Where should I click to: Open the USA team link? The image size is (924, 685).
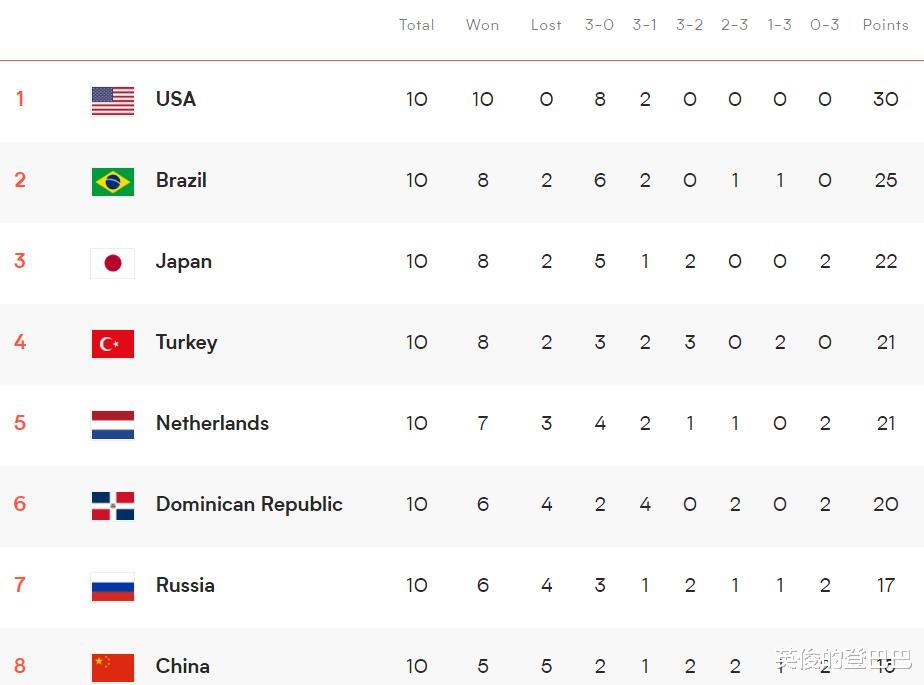[x=176, y=99]
